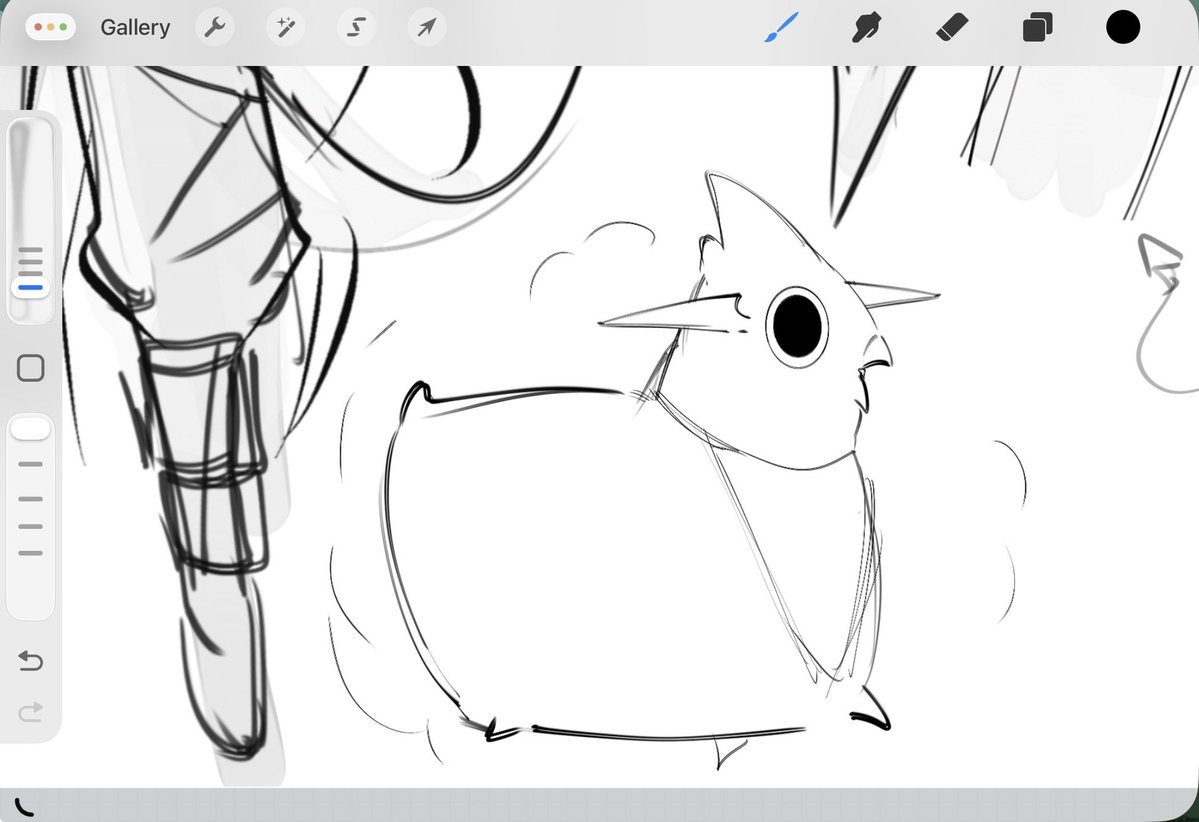Undo the last stroke
Image resolution: width=1199 pixels, height=822 pixels.
[x=31, y=660]
